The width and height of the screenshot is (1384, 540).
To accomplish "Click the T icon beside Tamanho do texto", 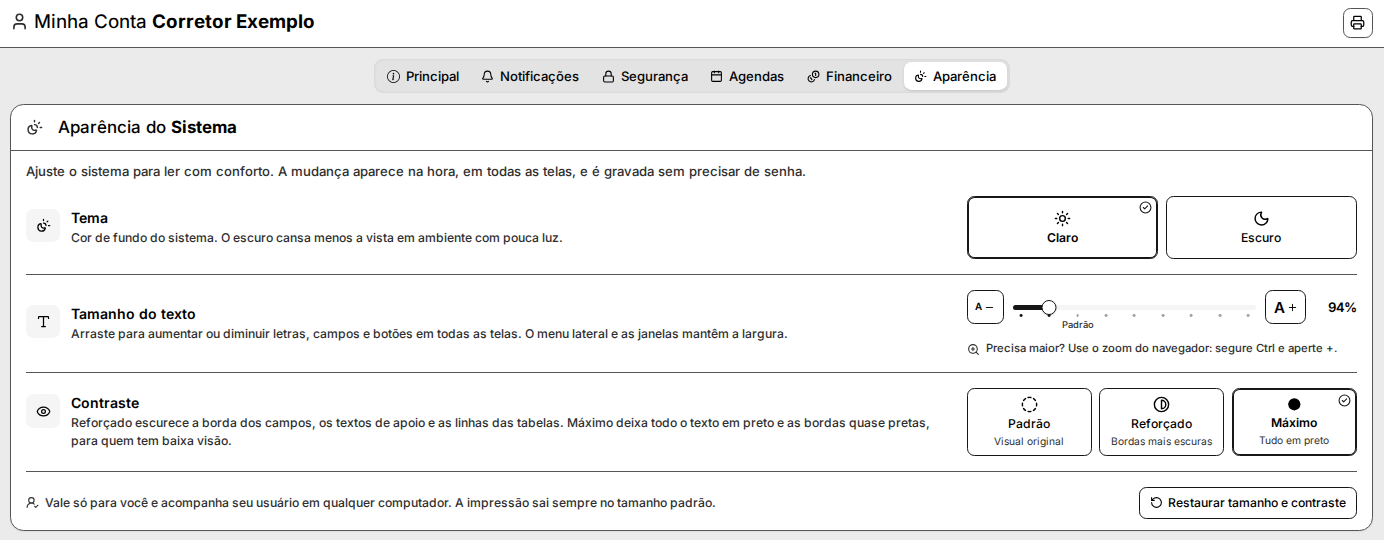I will 43,322.
